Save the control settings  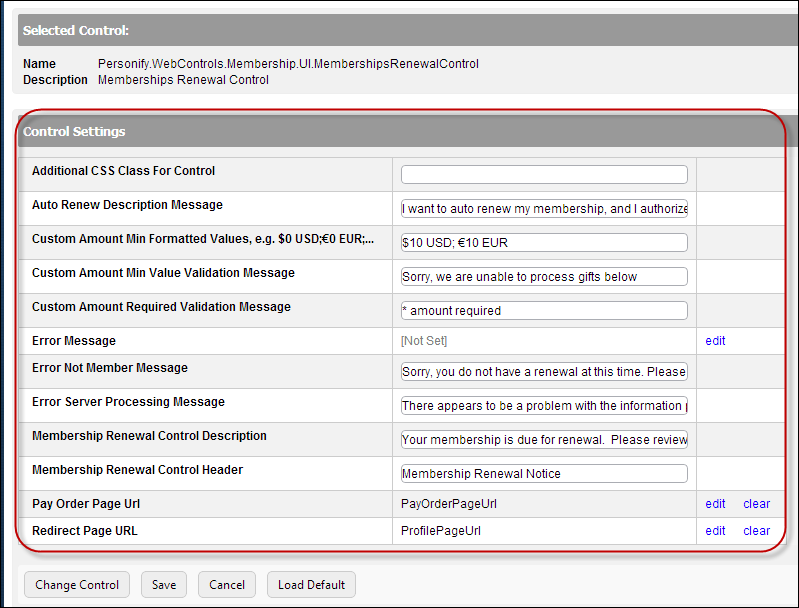164,585
